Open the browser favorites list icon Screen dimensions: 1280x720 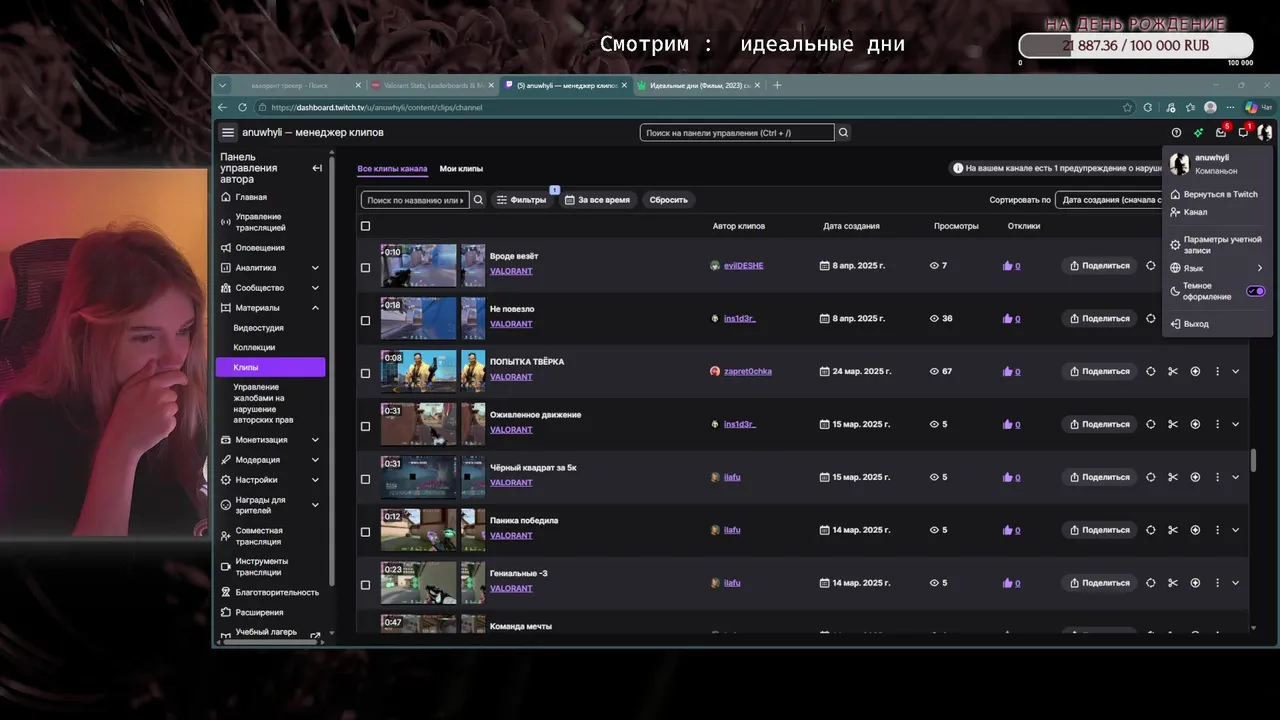(1190, 107)
